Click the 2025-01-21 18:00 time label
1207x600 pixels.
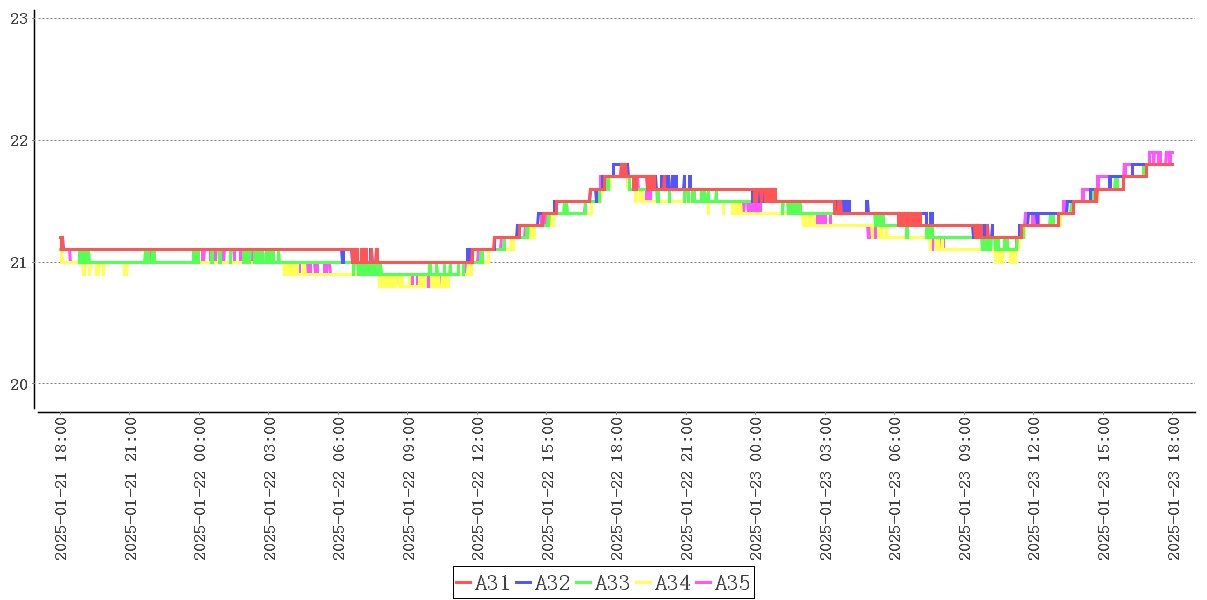(x=61, y=489)
